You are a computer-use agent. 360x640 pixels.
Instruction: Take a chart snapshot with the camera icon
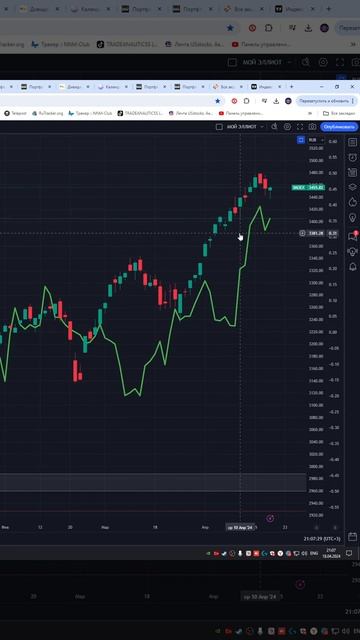click(x=312, y=127)
